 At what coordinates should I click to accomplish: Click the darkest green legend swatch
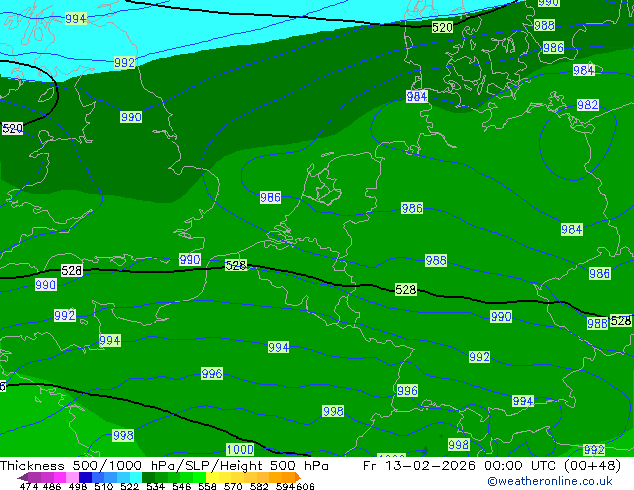point(148,477)
